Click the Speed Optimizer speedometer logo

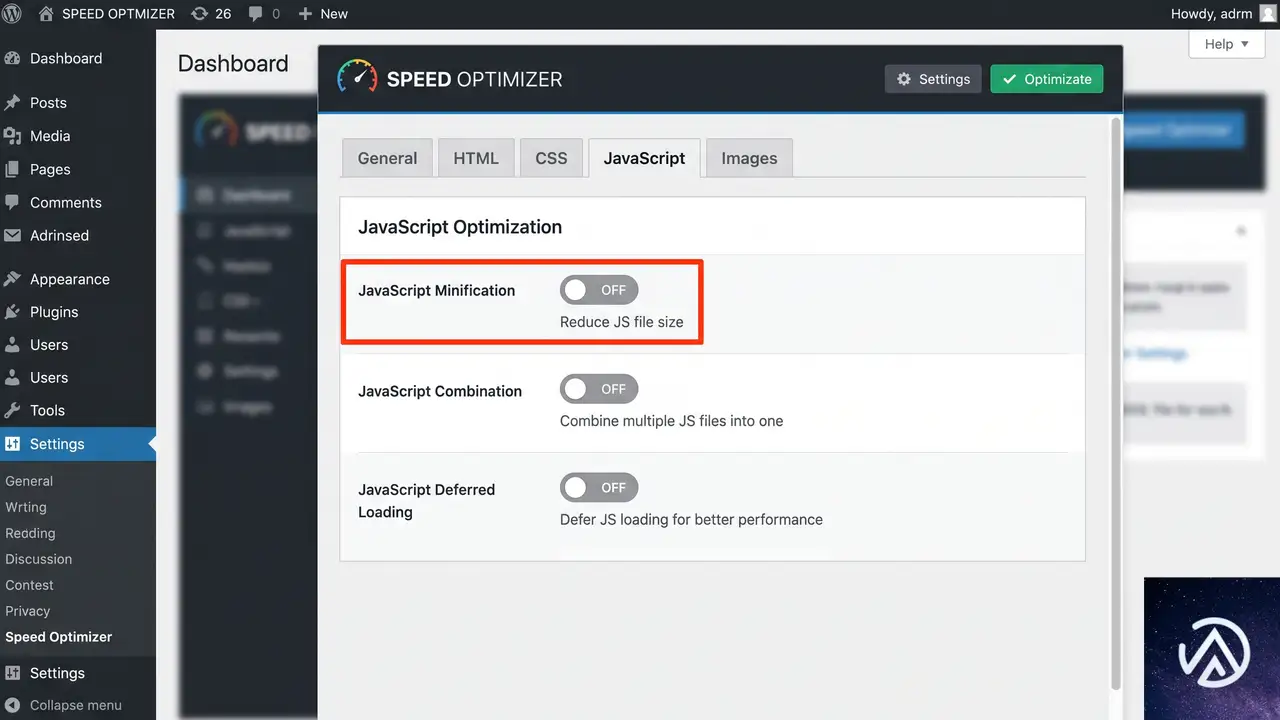click(x=357, y=78)
